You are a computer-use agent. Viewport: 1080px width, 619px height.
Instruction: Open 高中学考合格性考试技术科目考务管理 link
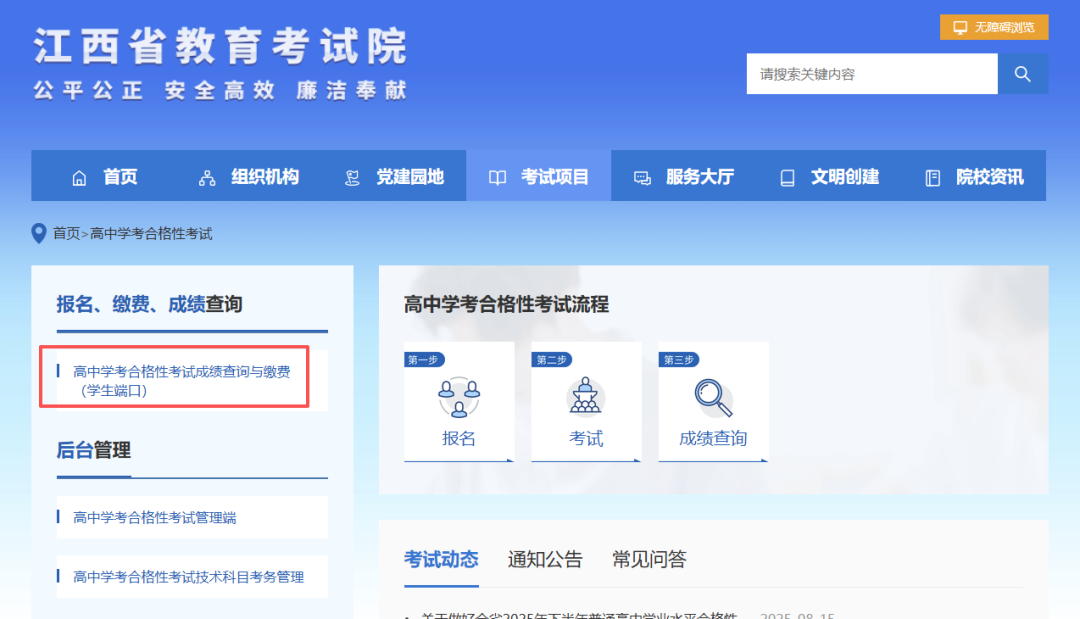pos(188,576)
